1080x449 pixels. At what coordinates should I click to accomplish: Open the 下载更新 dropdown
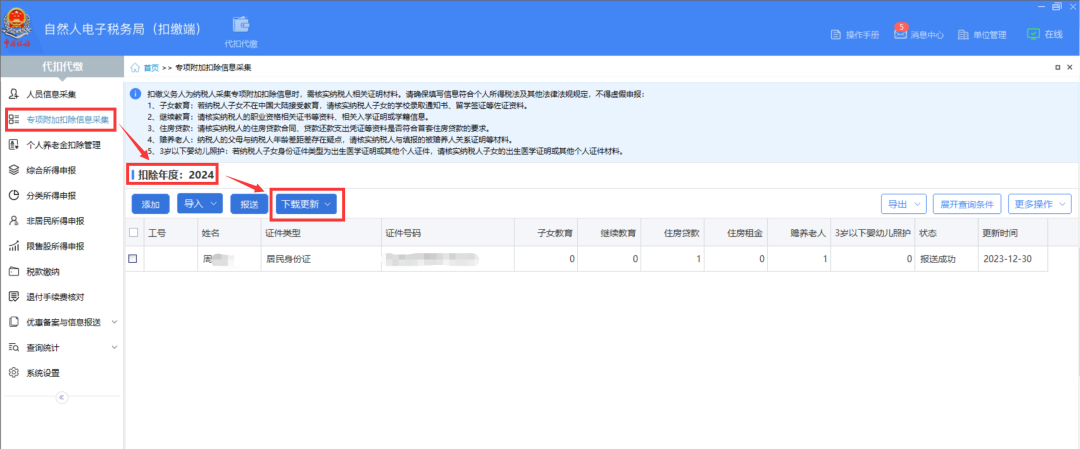click(306, 204)
